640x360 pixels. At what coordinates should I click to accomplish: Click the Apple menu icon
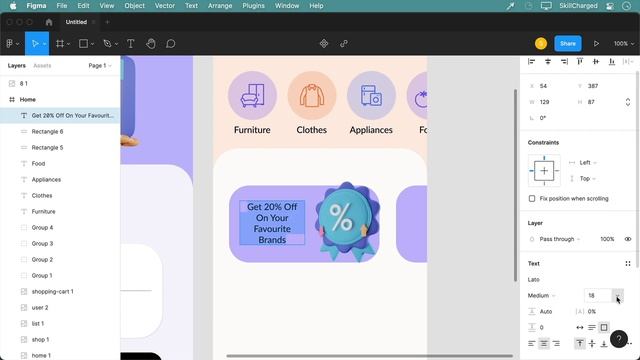pos(13,6)
